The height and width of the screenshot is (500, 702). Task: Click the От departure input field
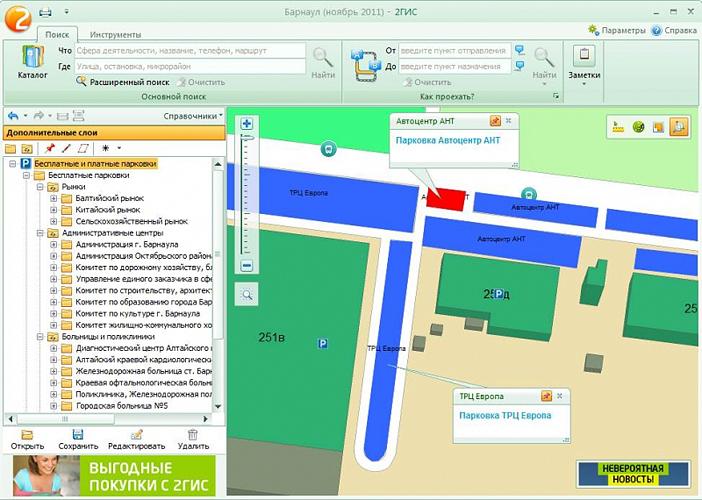(454, 51)
